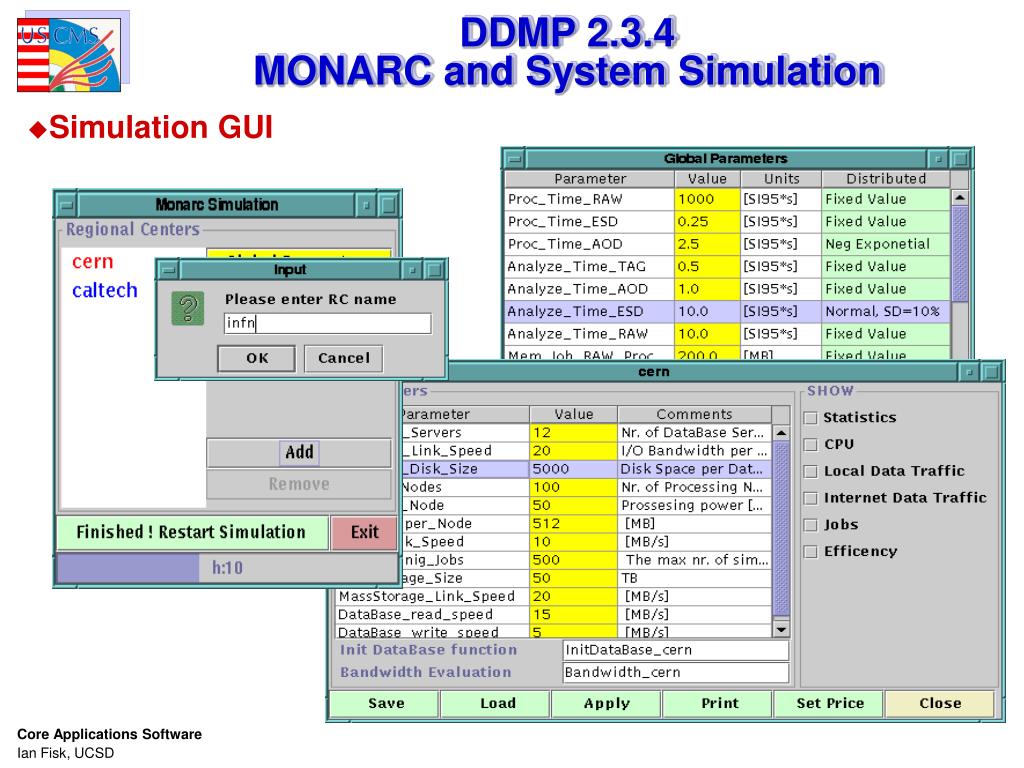Click the Remove button
1024x768 pixels.
pos(299,484)
